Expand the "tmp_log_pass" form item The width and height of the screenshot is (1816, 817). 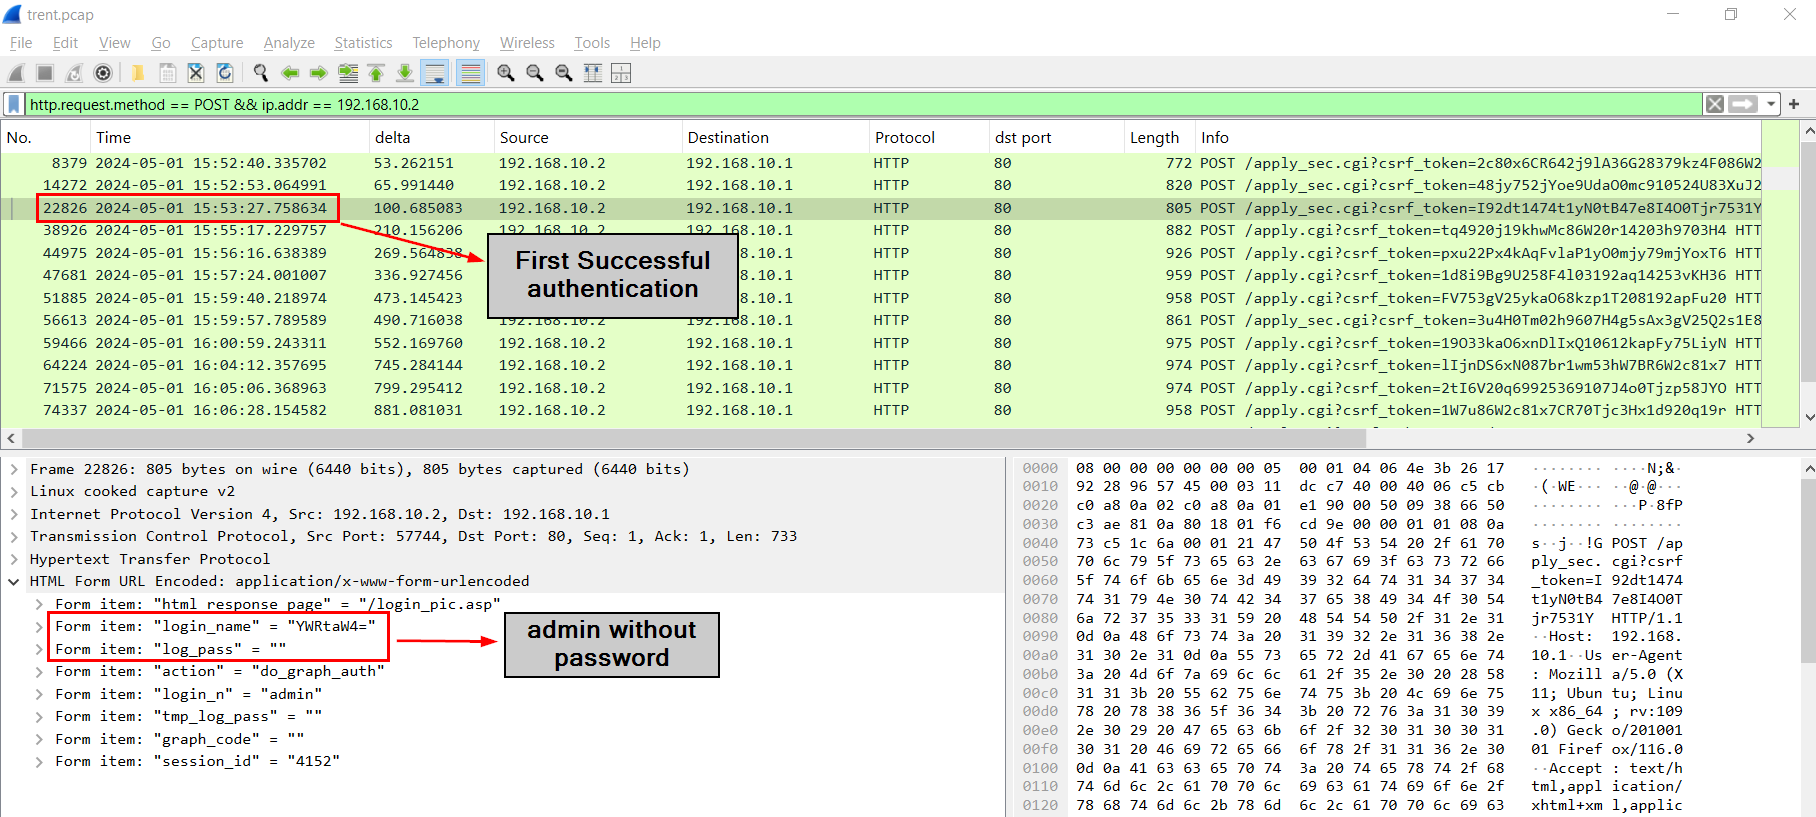pyautogui.click(x=39, y=716)
